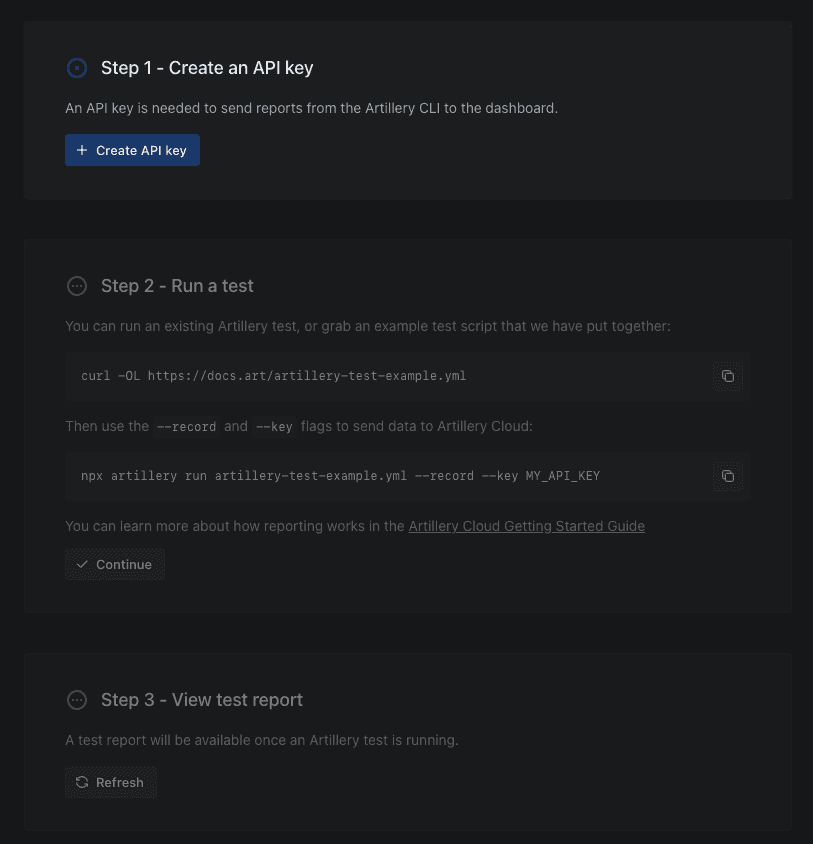Click the Step 3 test report availability message
Screen dimensions: 813x844
[261, 741]
